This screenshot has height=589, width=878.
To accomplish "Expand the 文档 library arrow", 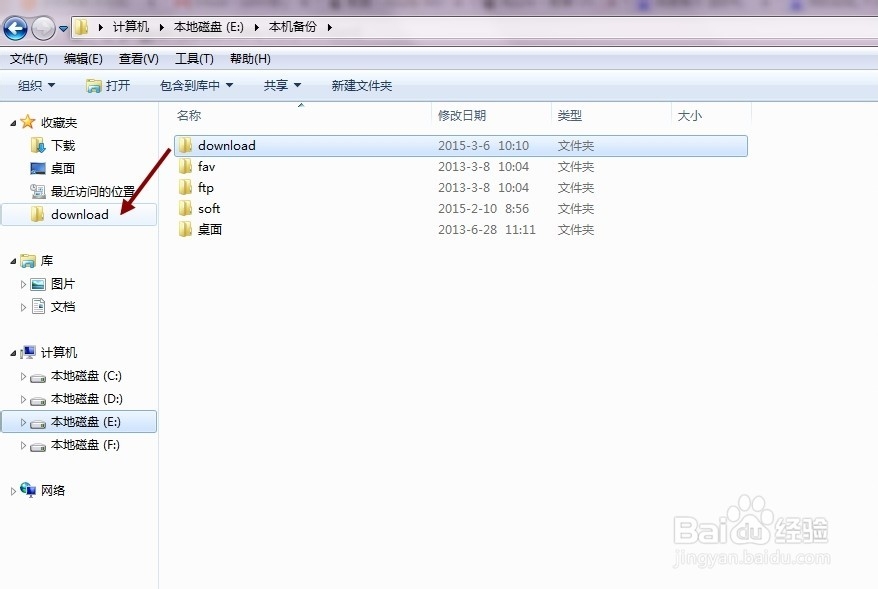I will tap(23, 307).
